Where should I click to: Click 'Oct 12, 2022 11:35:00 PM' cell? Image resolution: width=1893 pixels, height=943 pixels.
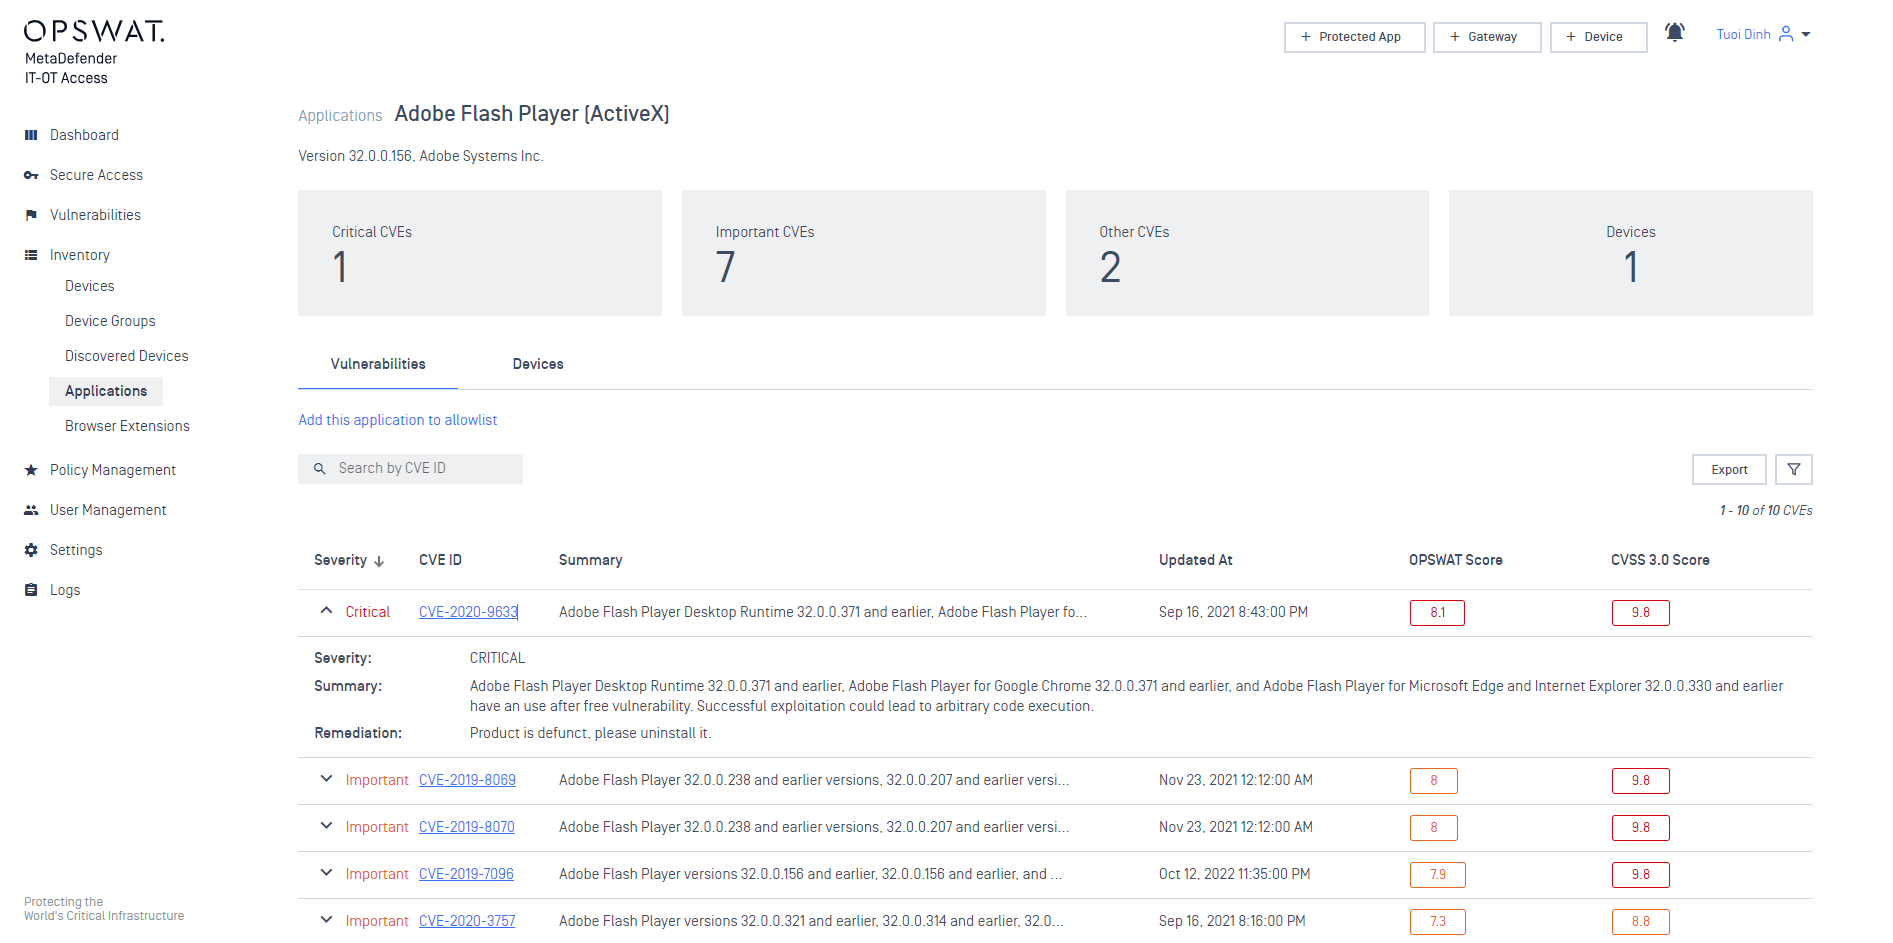tap(1234, 874)
